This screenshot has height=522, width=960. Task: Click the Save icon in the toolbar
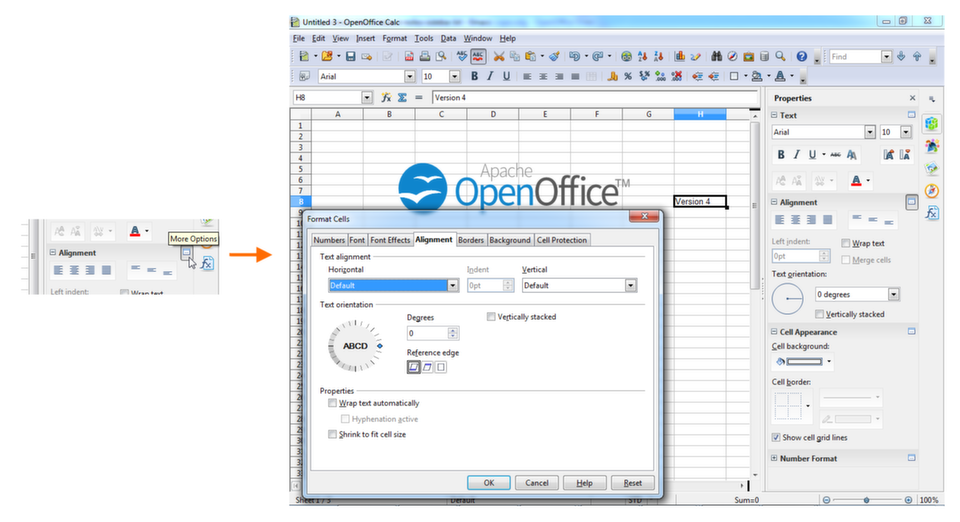[x=350, y=56]
